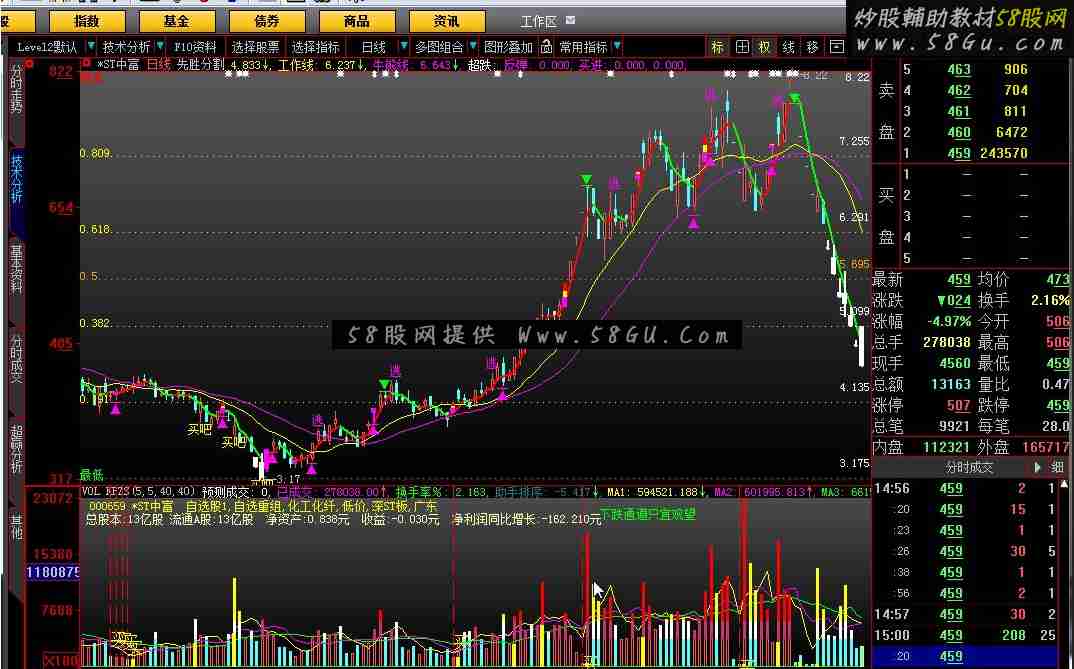This screenshot has width=1074, height=669.
Task: Toggle the 标 marker icon
Action: [717, 47]
